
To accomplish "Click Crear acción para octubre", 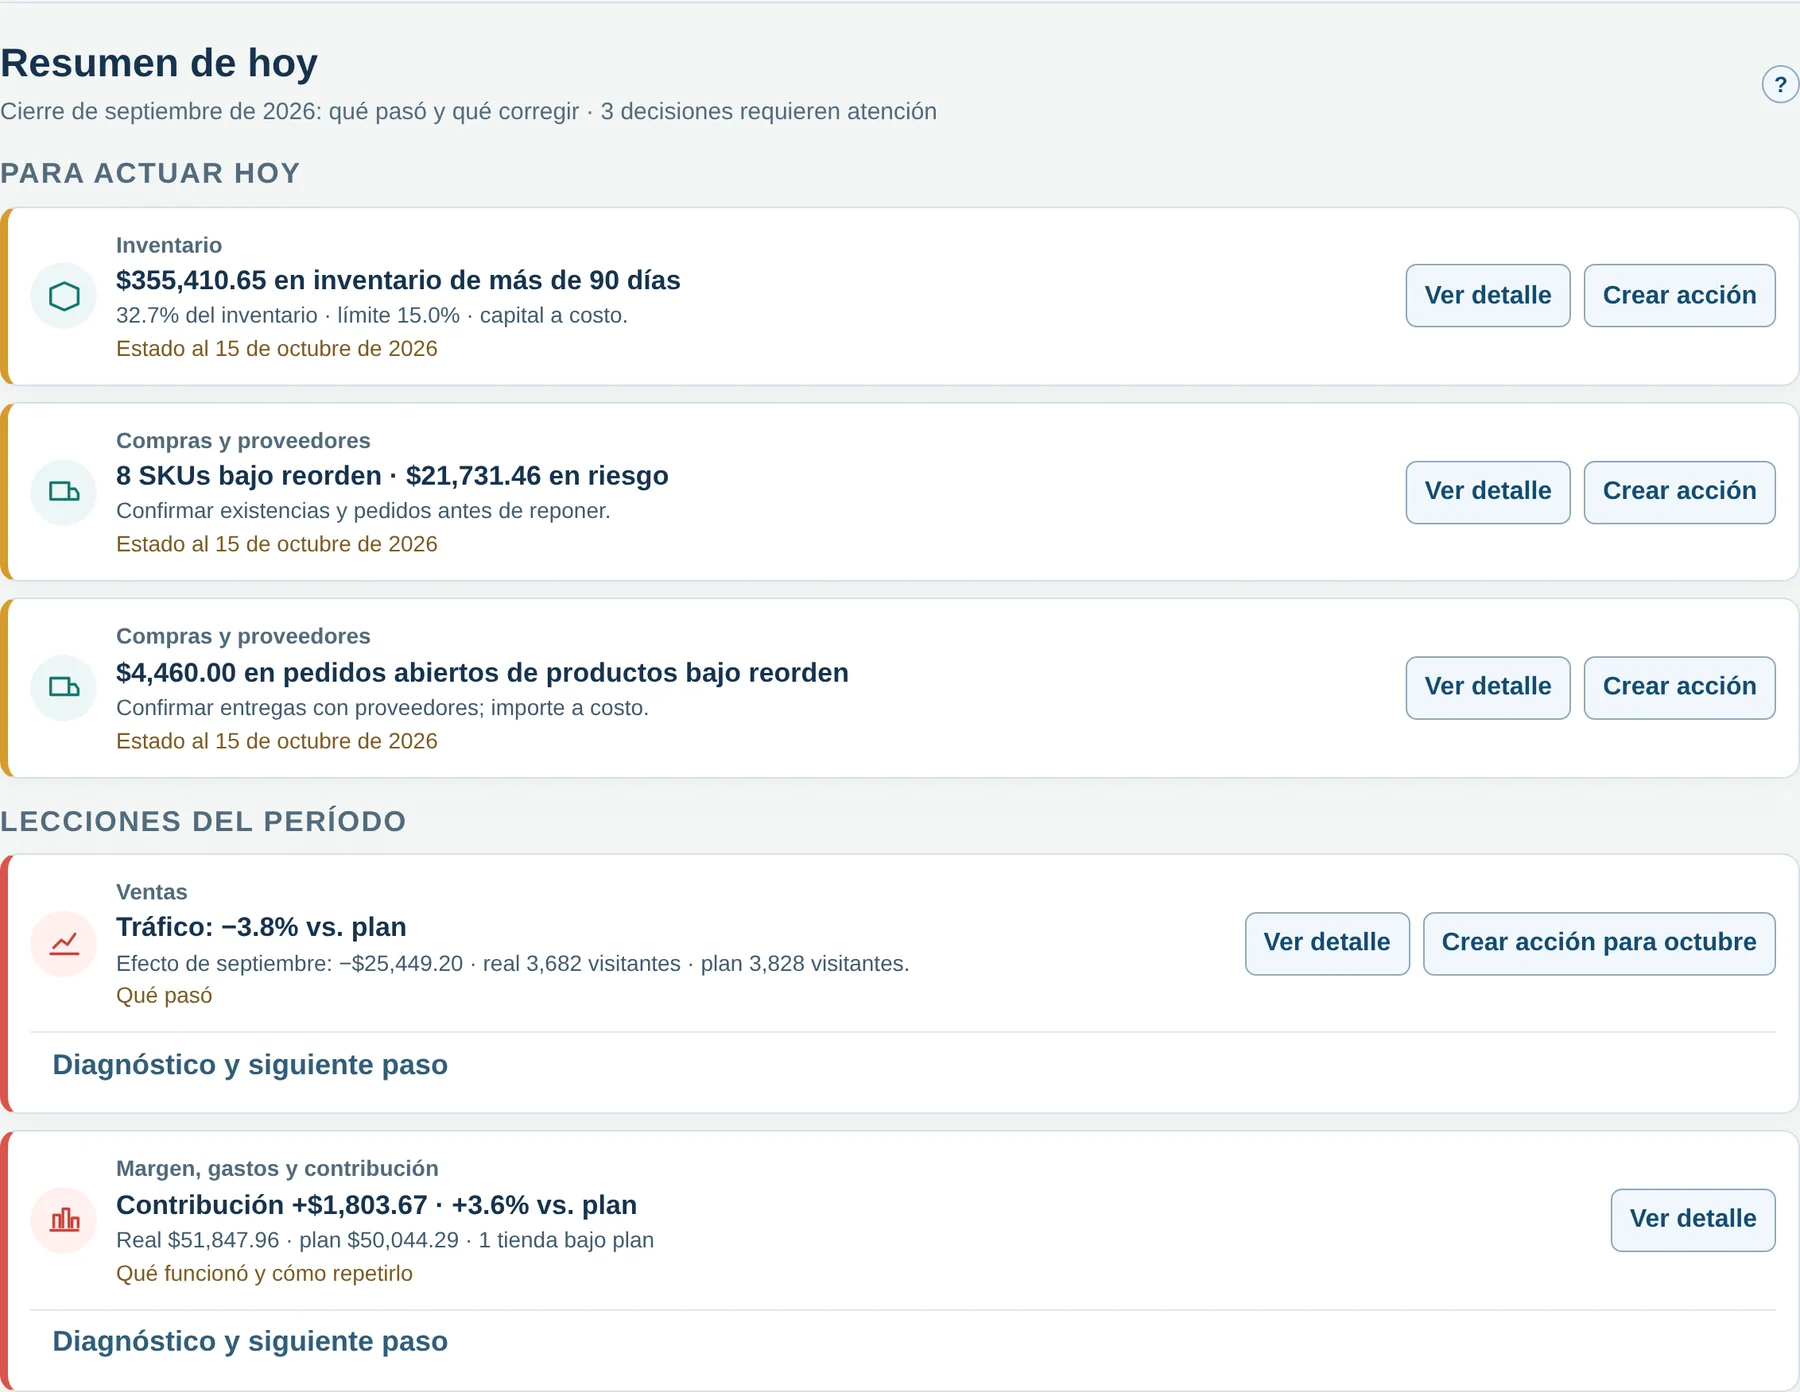I will [x=1599, y=943].
